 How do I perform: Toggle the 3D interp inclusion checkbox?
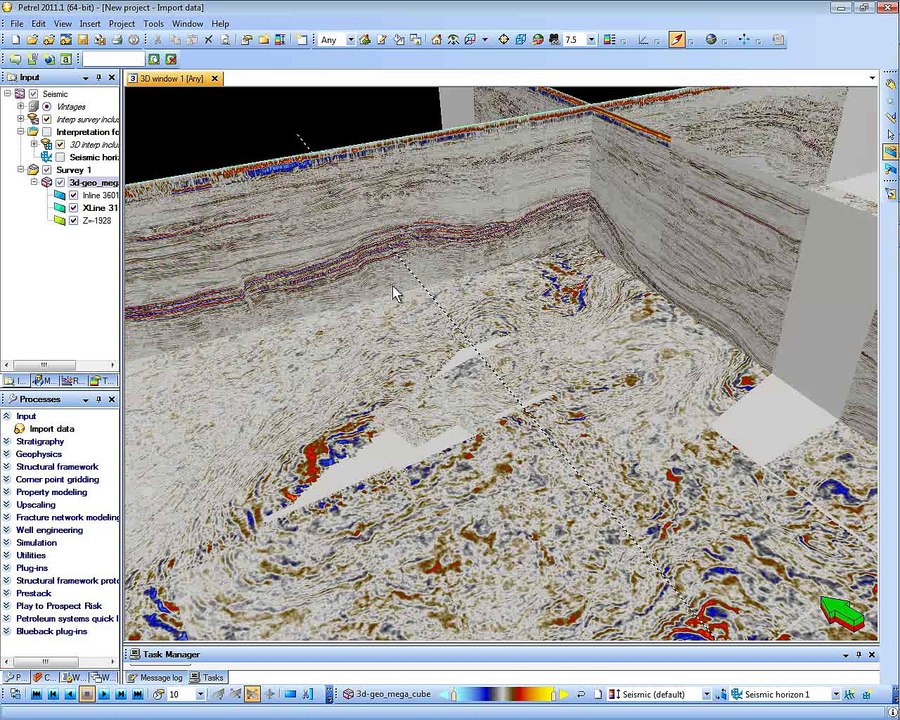pyautogui.click(x=60, y=145)
